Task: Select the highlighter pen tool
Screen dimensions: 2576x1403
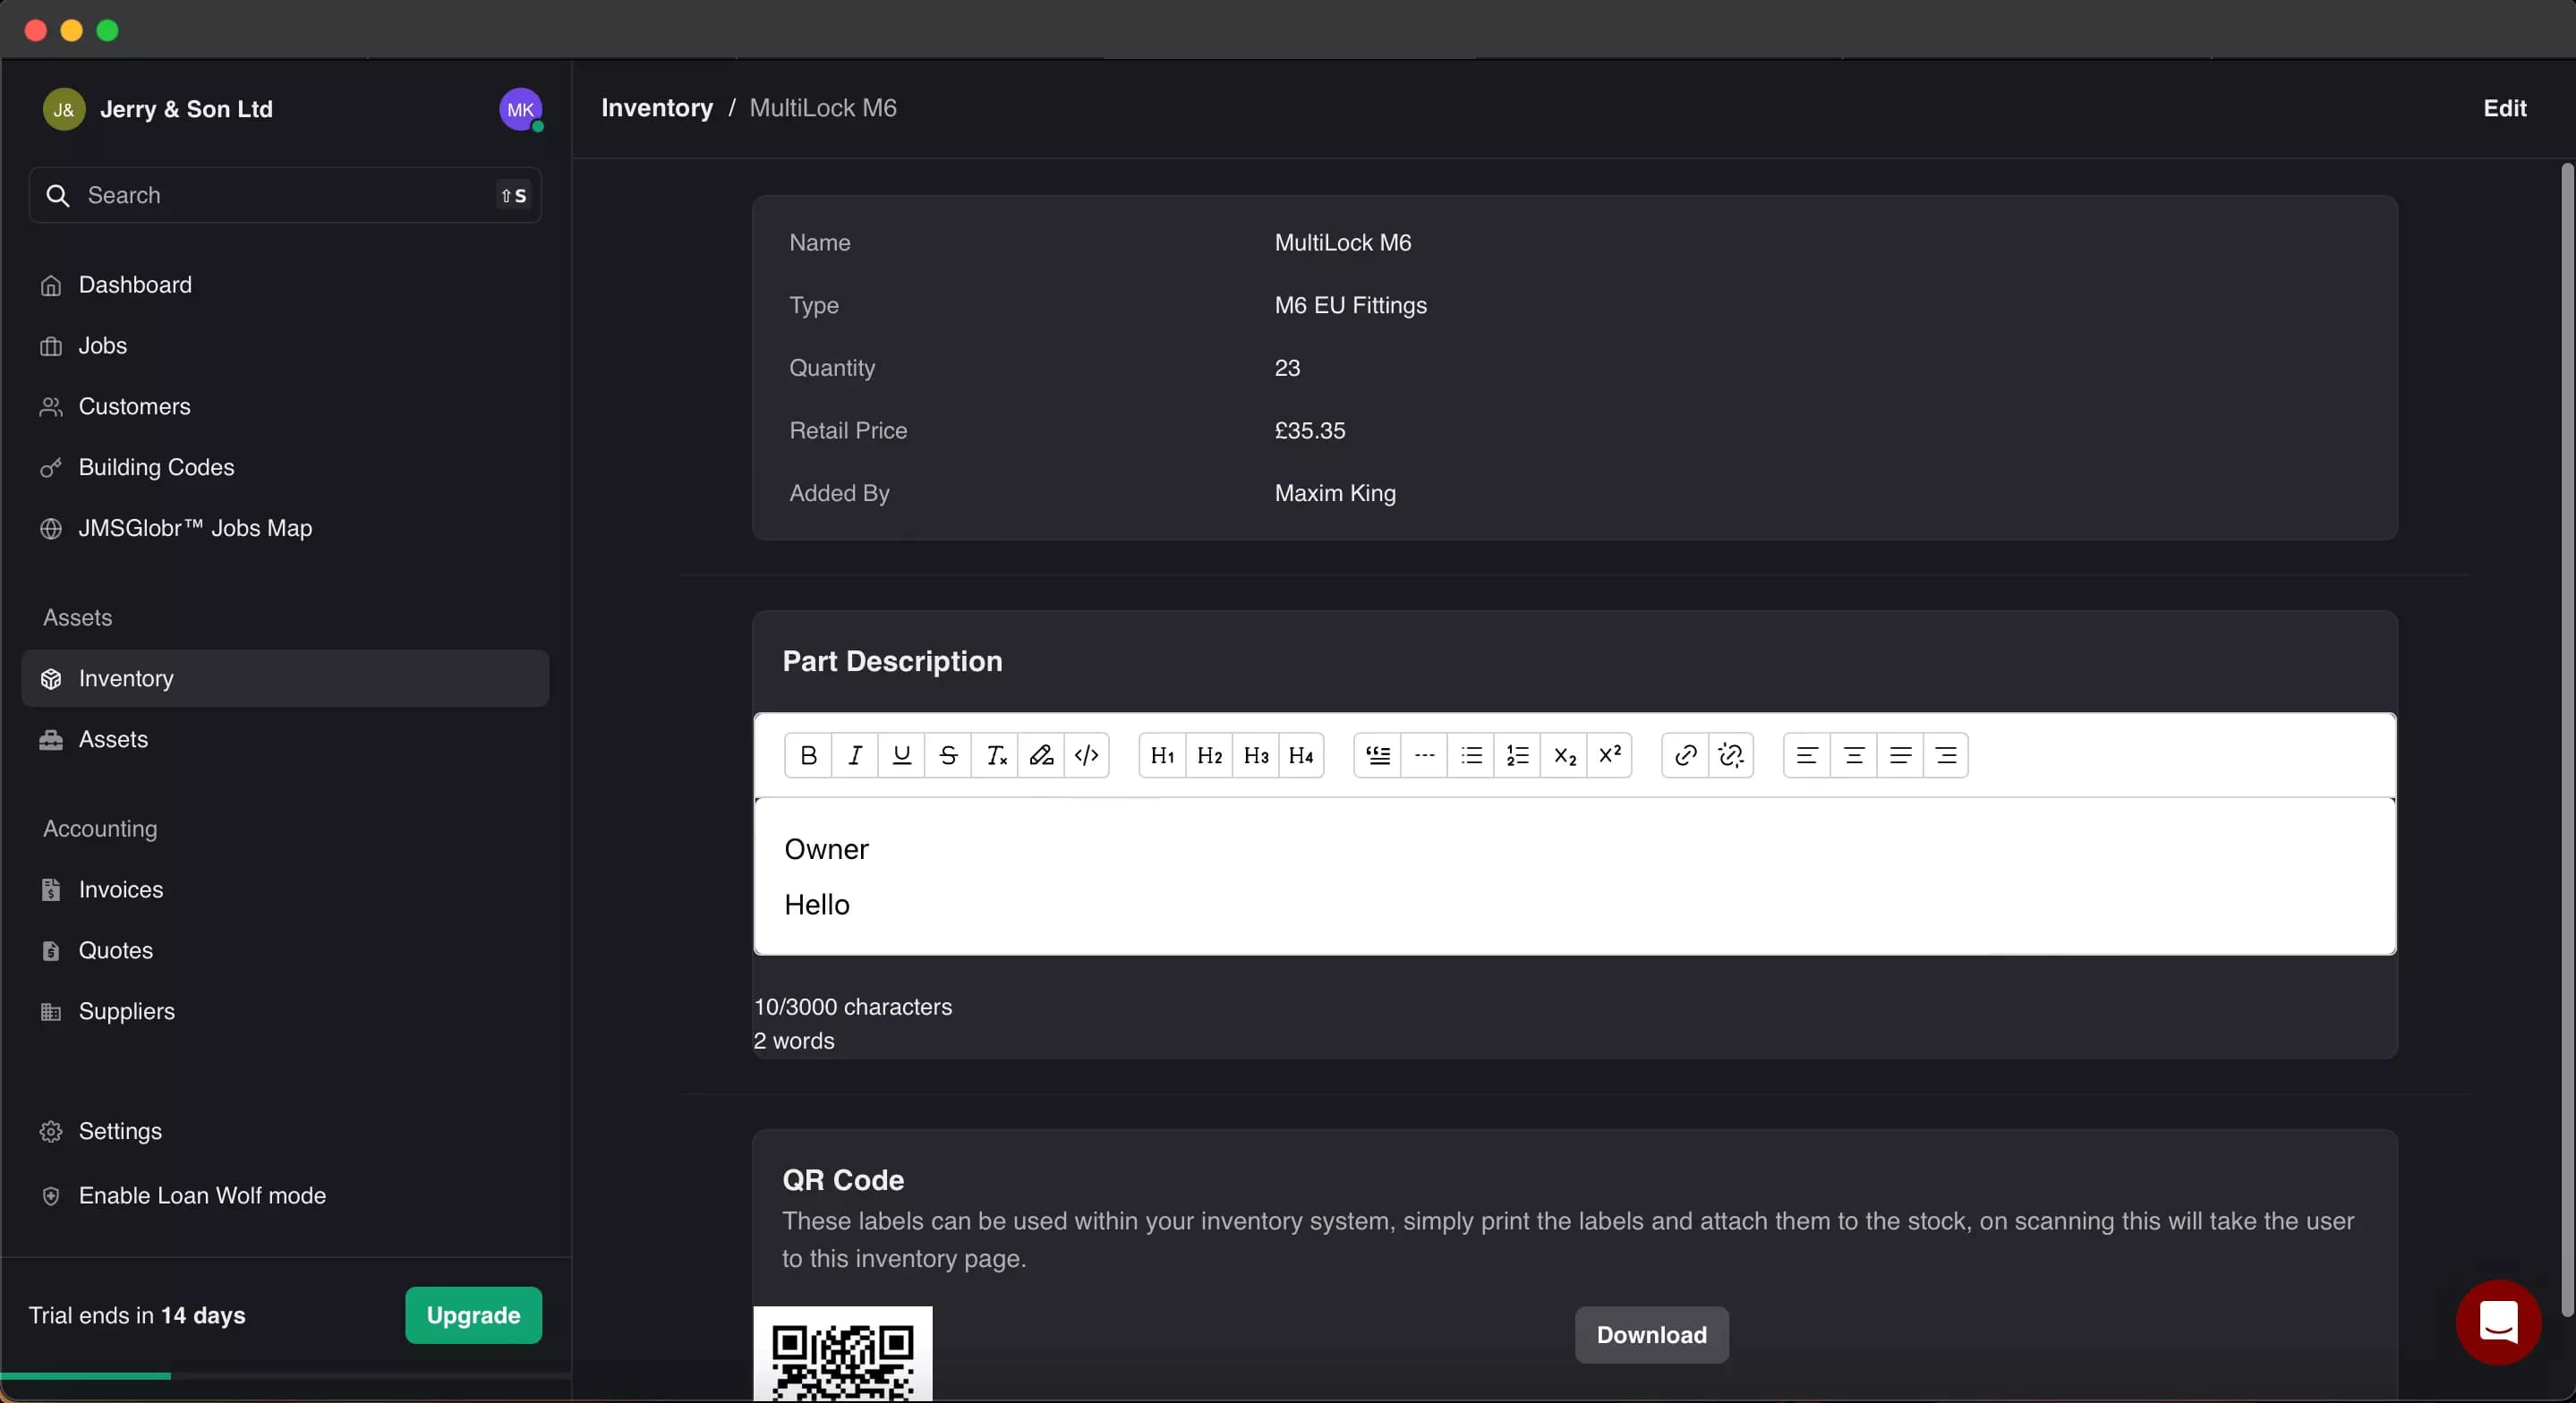Action: click(1041, 755)
